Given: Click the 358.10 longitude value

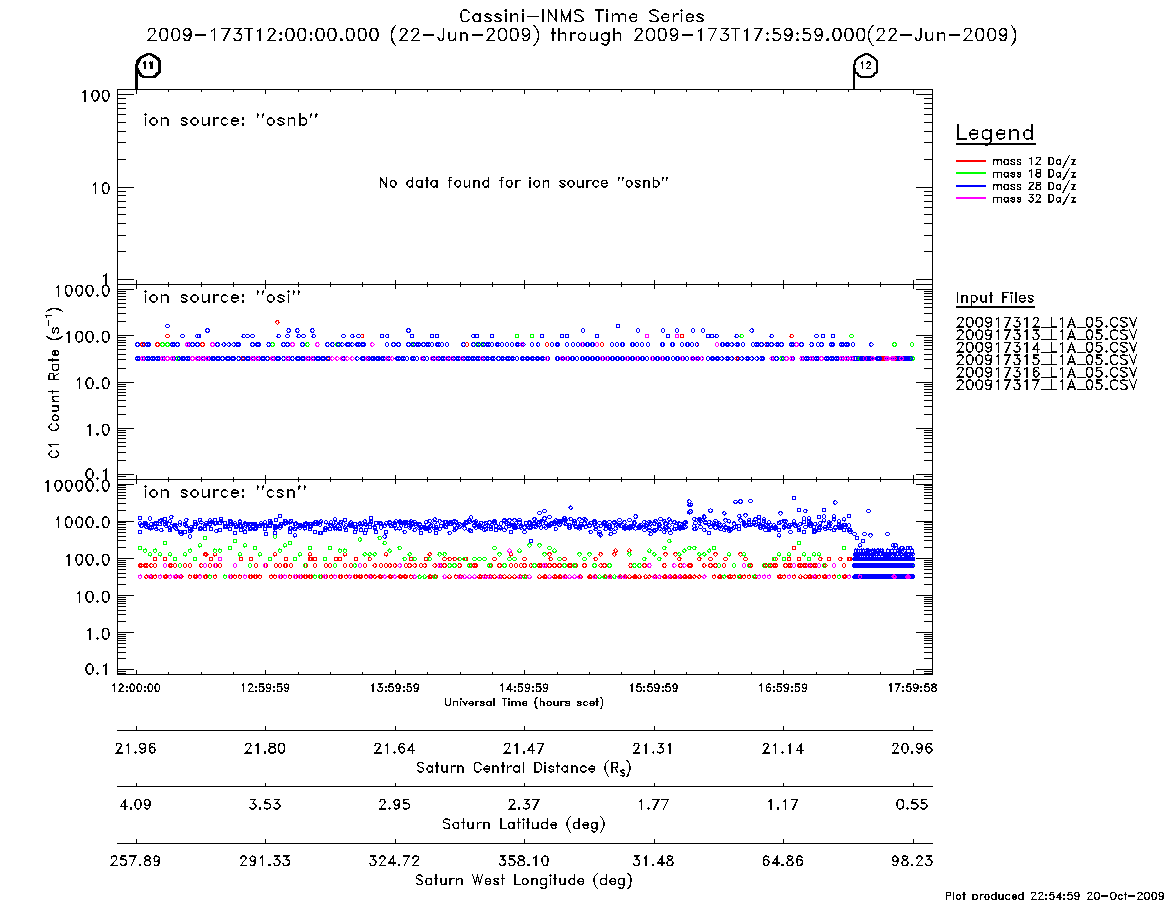Looking at the screenshot, I should (x=524, y=861).
